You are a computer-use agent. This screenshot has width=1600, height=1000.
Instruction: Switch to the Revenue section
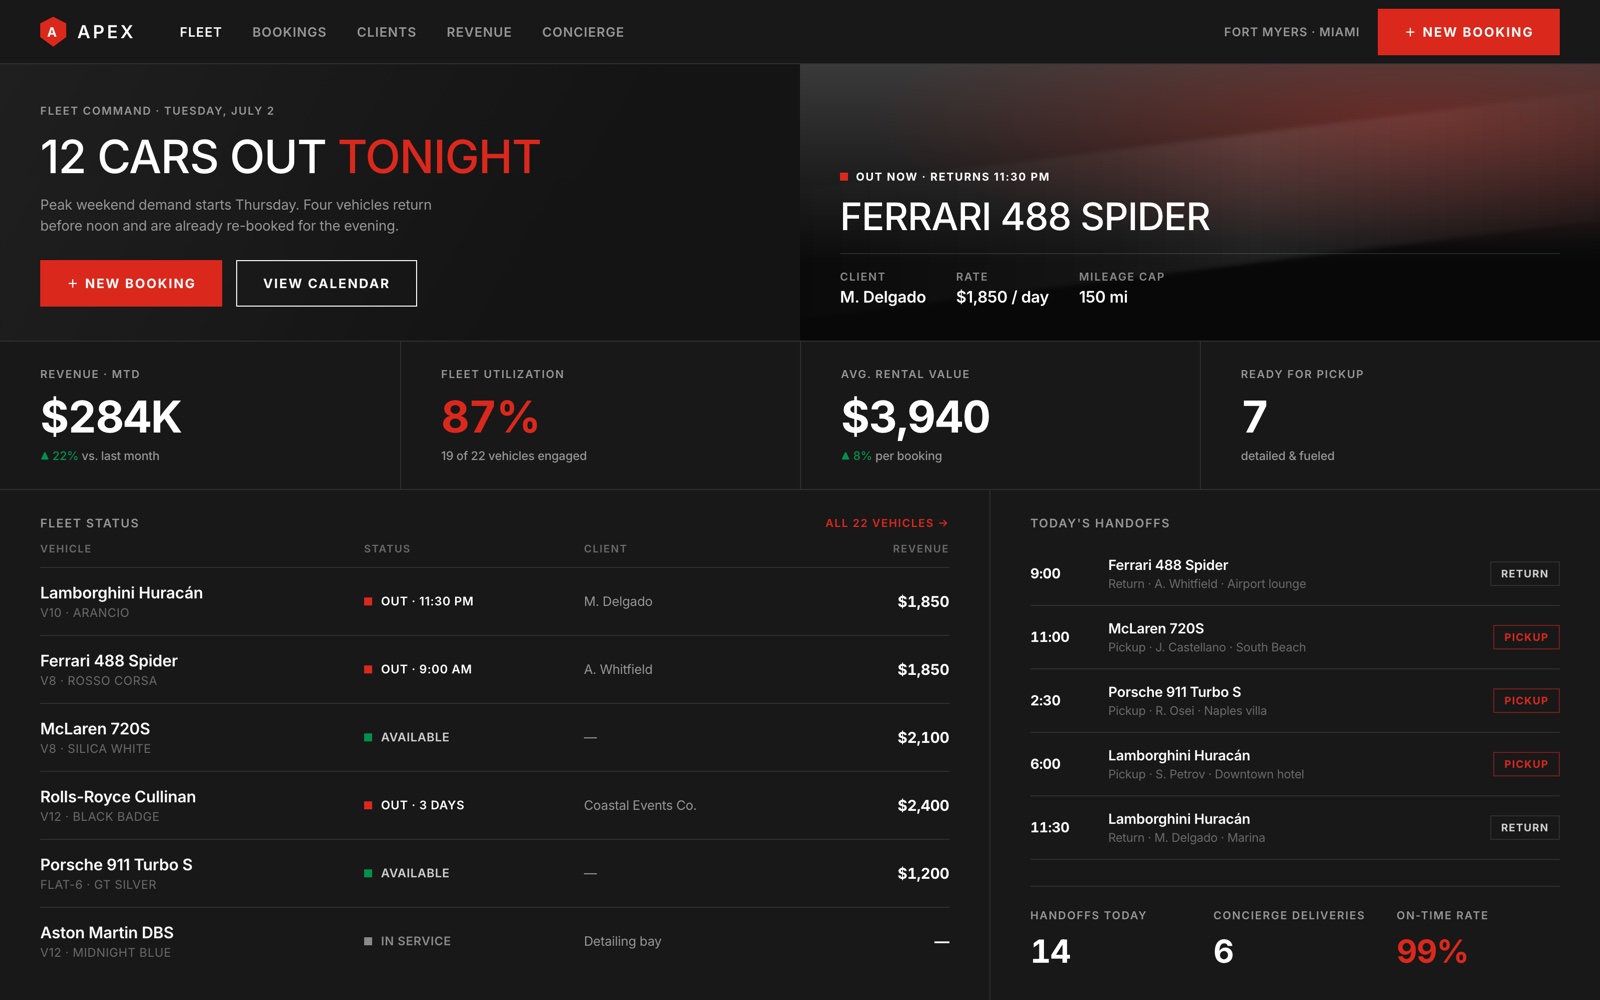(x=479, y=32)
